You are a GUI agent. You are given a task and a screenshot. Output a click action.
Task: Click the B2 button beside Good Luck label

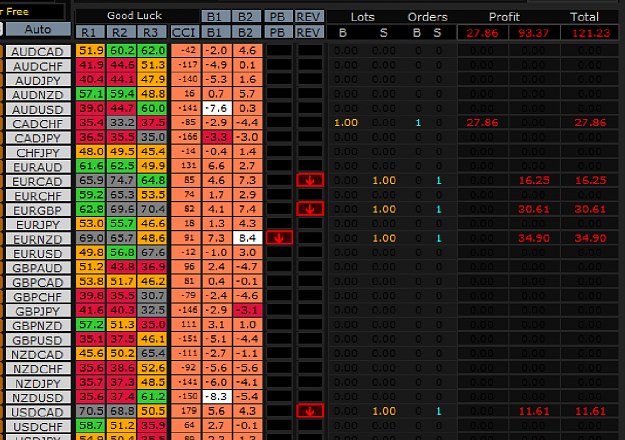point(247,17)
